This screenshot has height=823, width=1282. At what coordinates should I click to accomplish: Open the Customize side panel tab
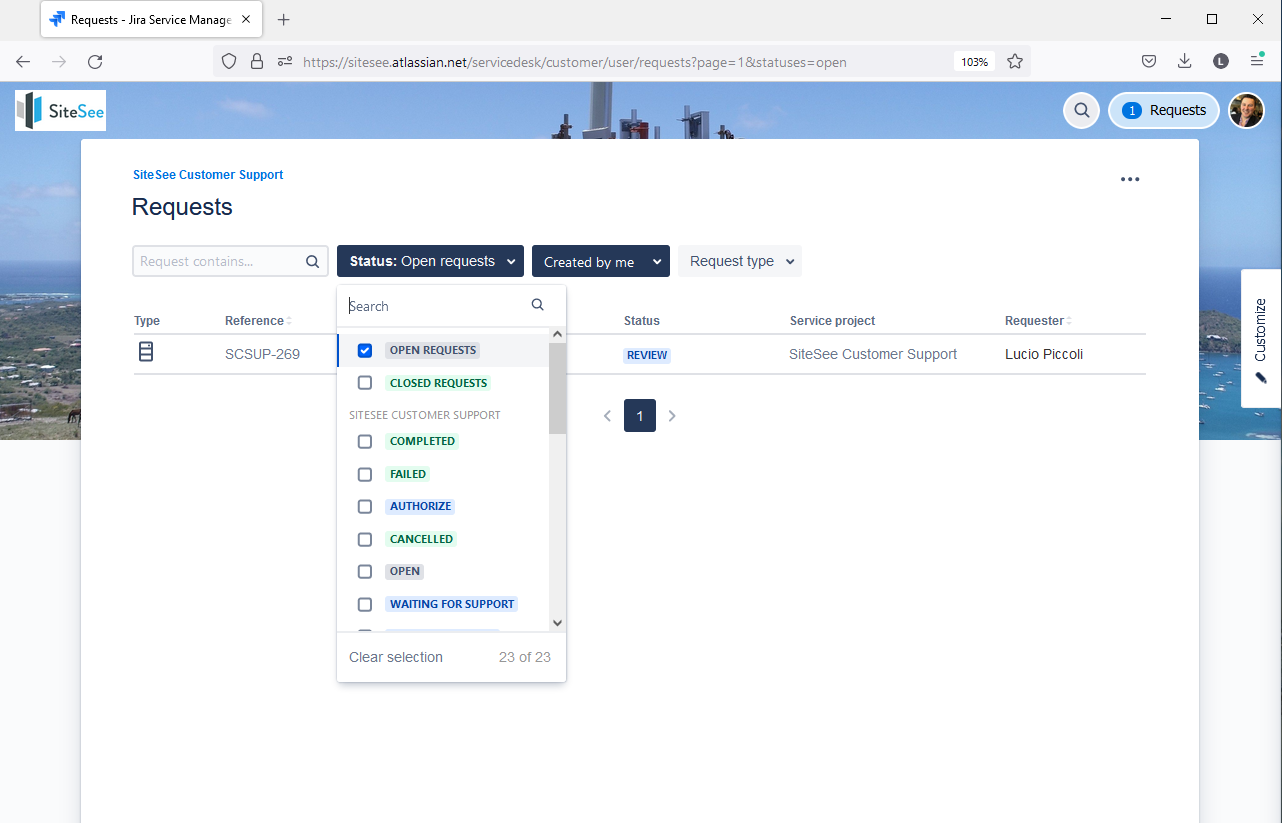(1261, 338)
